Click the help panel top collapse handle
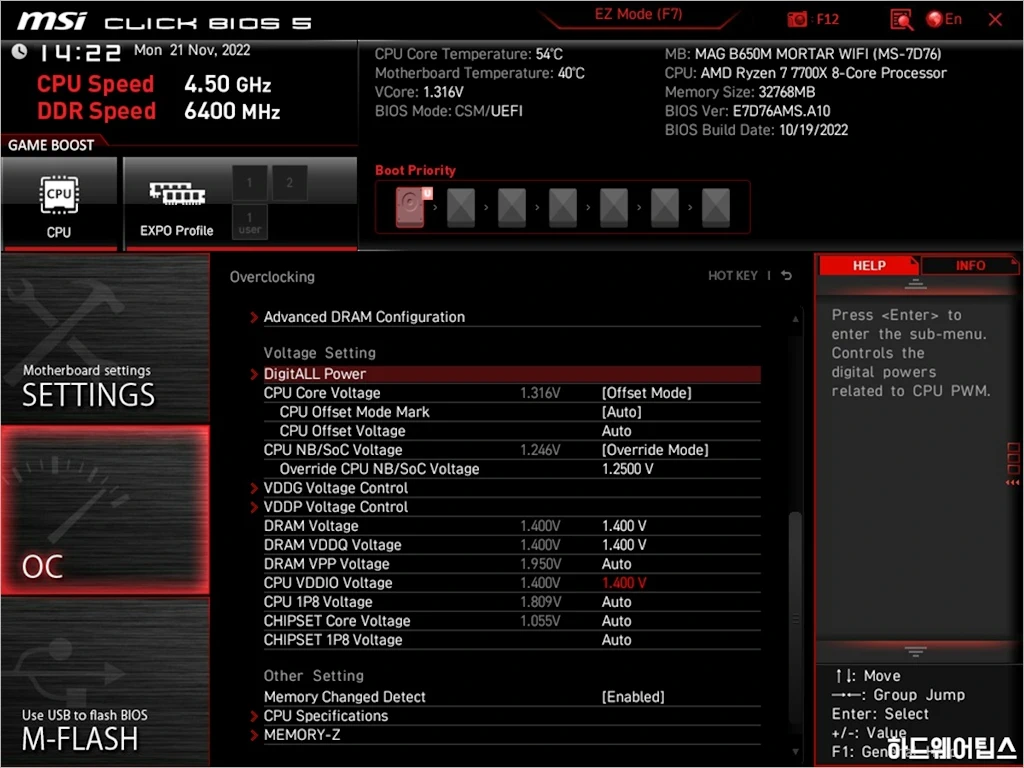The height and width of the screenshot is (768, 1024). (915, 284)
